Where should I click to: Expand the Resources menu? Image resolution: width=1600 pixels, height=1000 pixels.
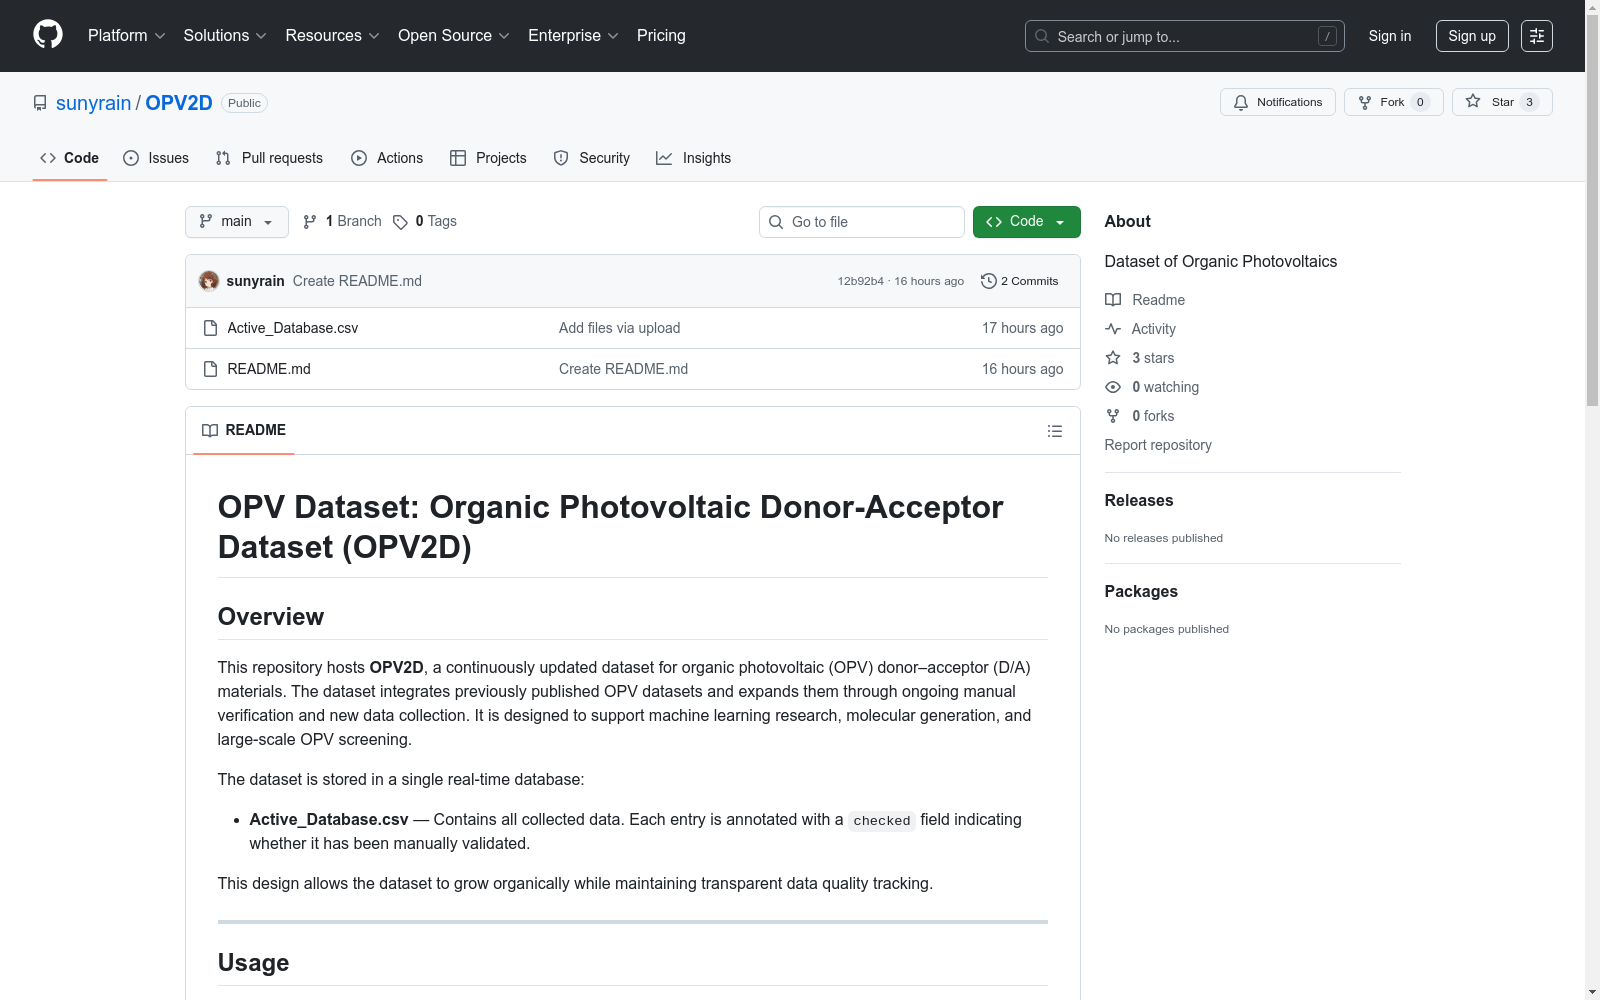coord(332,36)
